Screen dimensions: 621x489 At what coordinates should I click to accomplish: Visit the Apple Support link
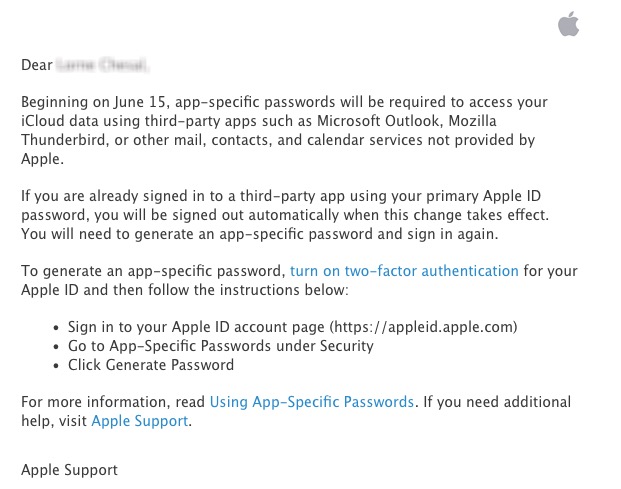coord(140,421)
